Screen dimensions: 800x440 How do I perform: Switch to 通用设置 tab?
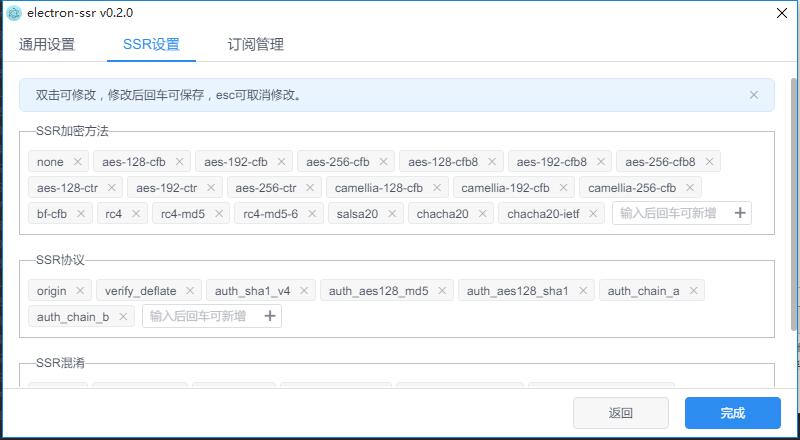[47, 44]
